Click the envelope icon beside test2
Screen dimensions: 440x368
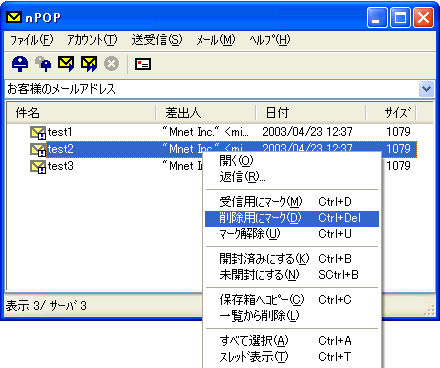(x=38, y=149)
